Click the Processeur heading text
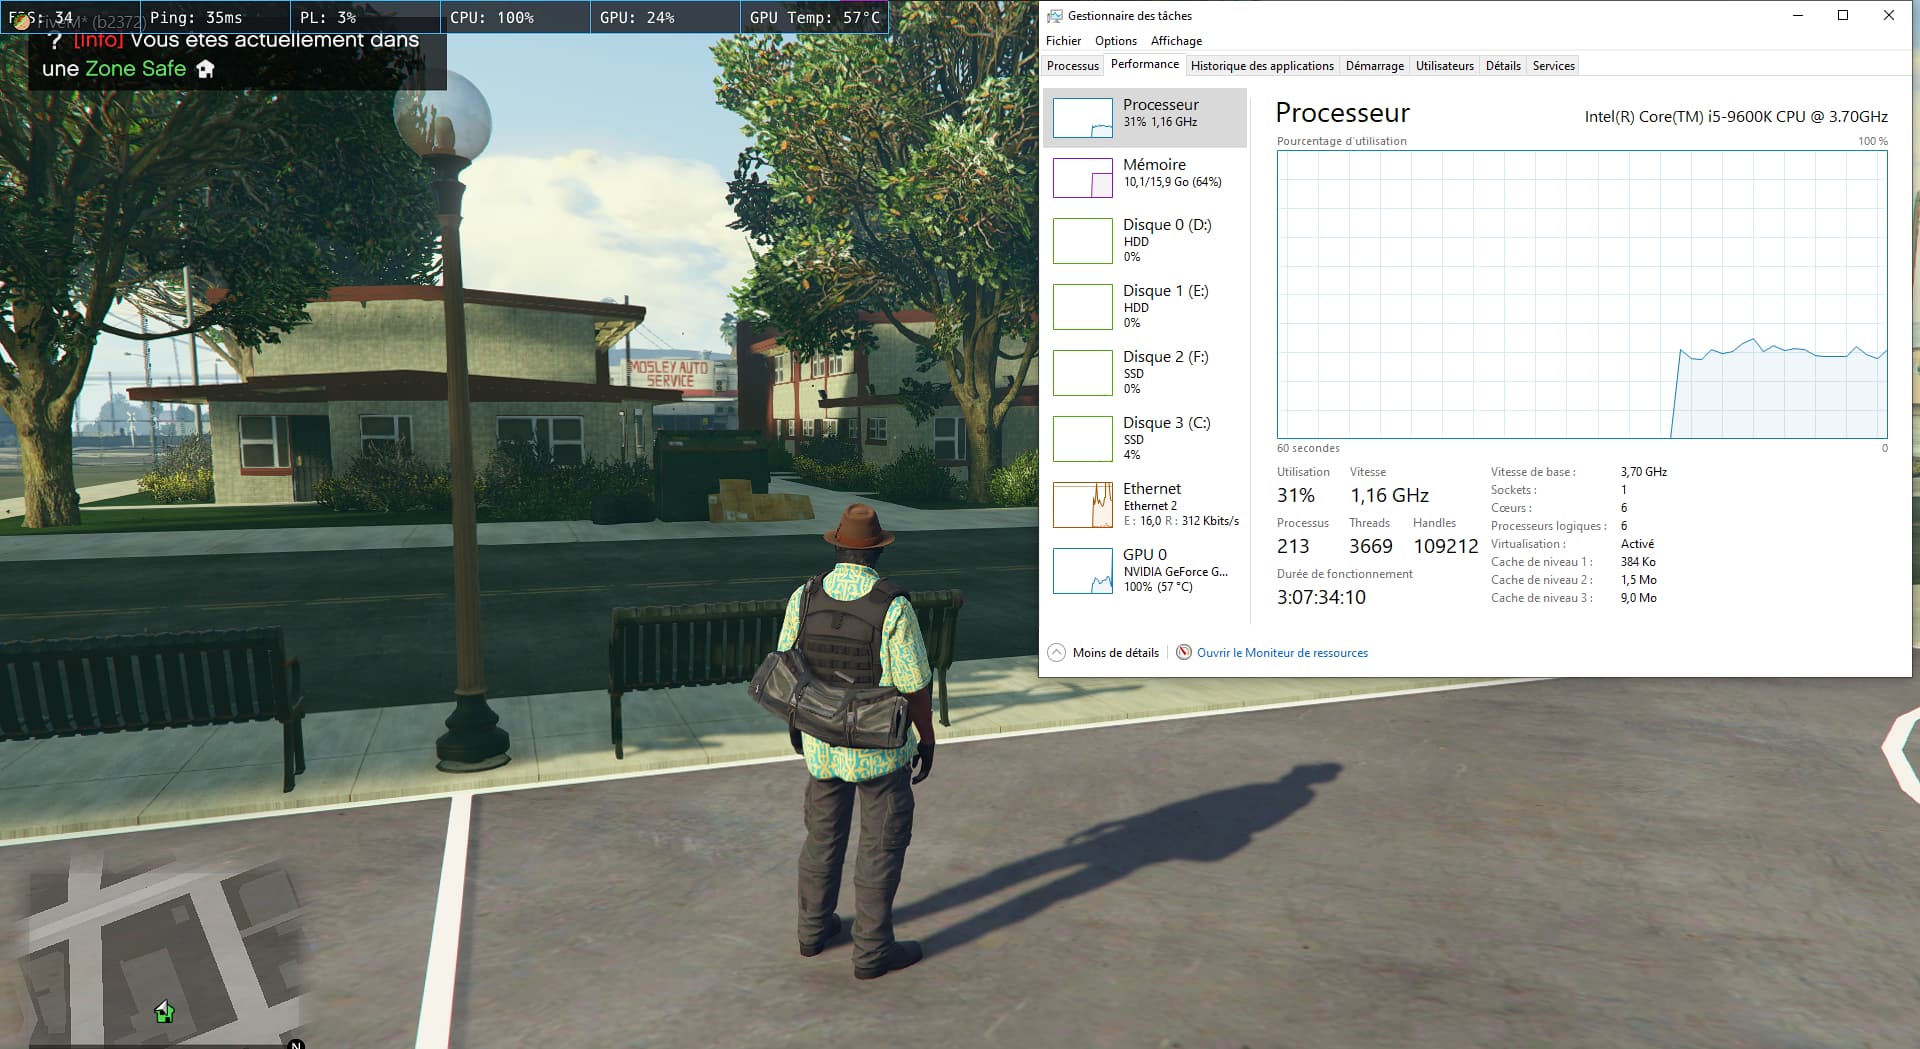This screenshot has height=1049, width=1920. pos(1342,113)
